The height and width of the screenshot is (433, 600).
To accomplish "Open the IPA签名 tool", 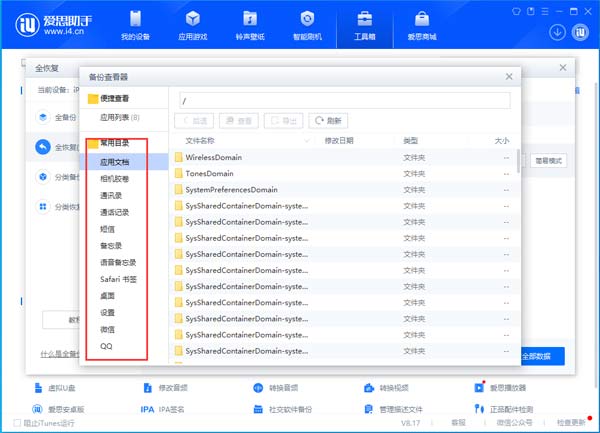I will pyautogui.click(x=162, y=409).
